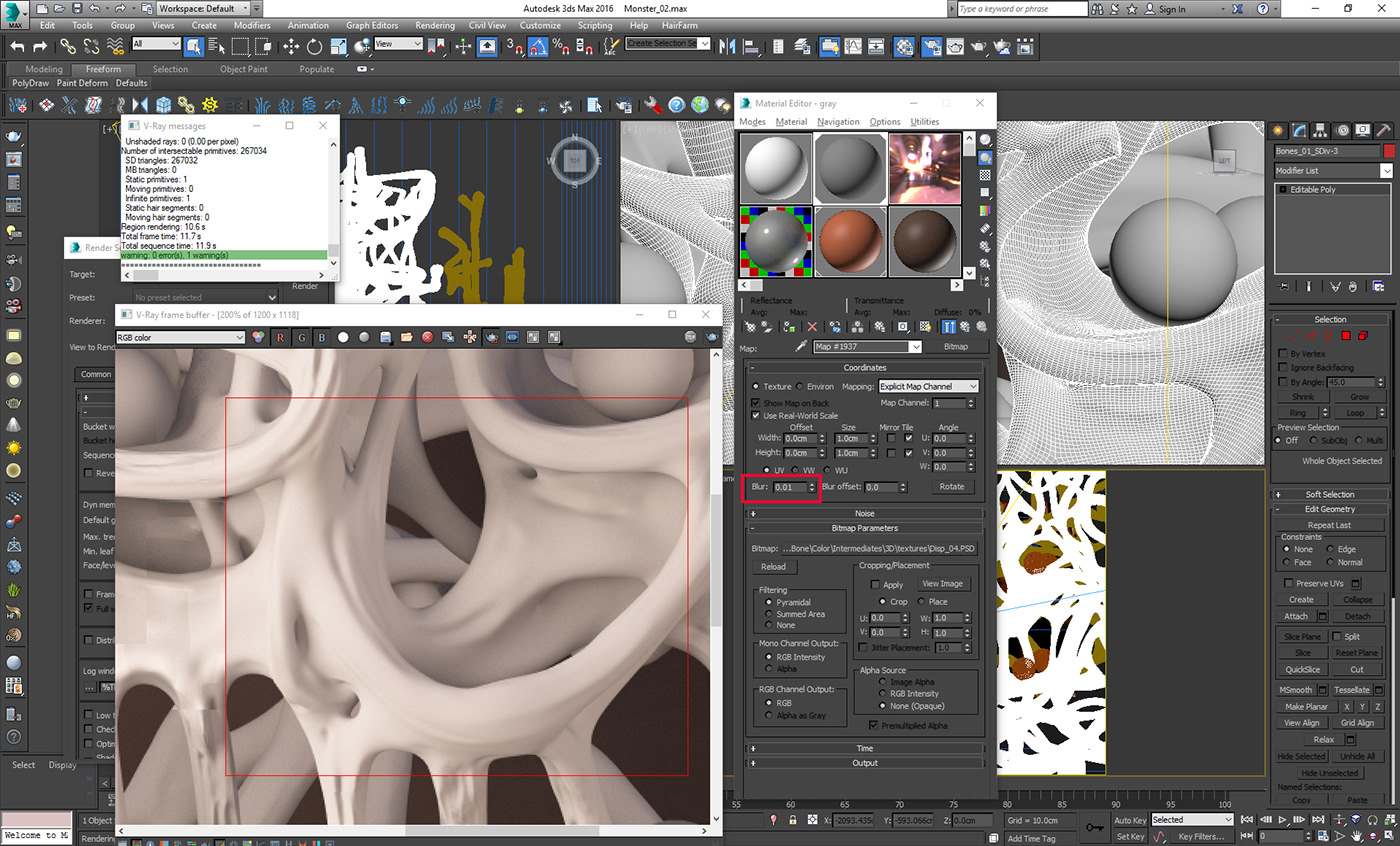1400x846 pixels.
Task: Open RGB color channel dropdown
Action: point(180,338)
